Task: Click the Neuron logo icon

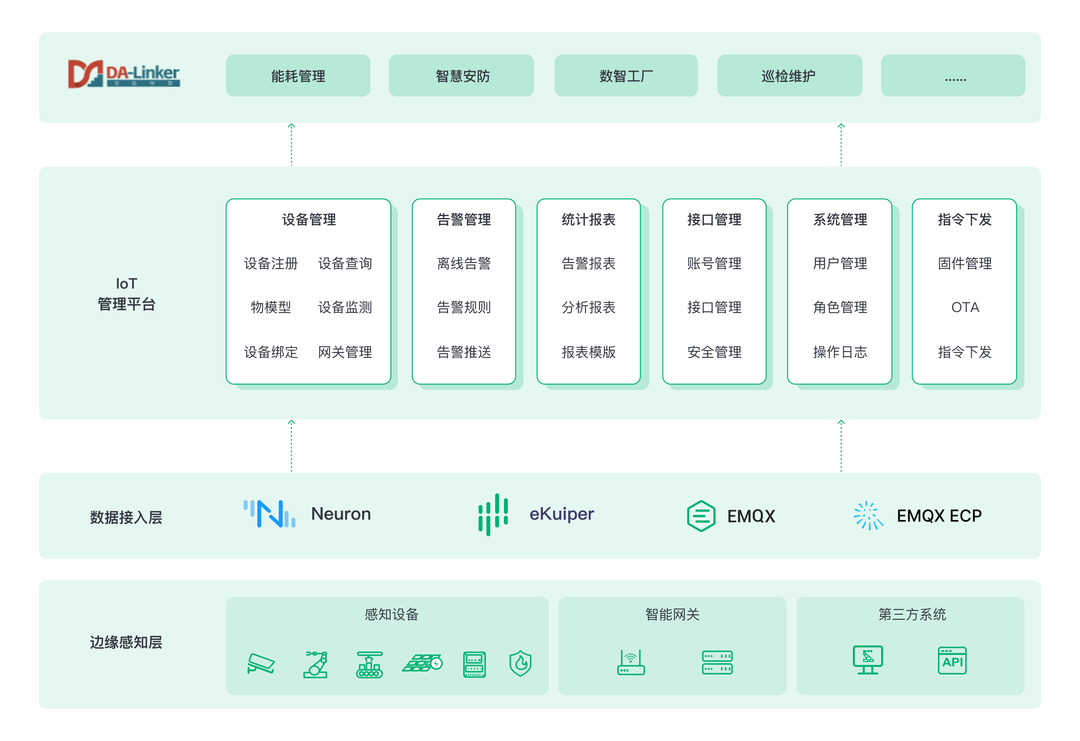Action: pos(270,514)
